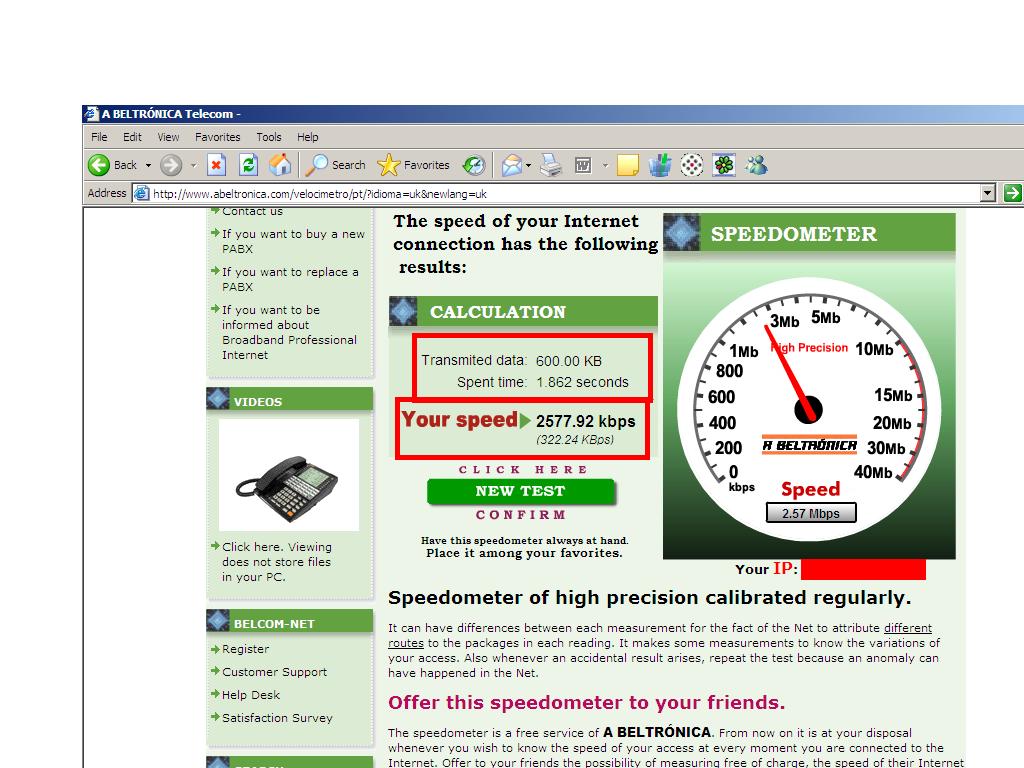This screenshot has height=768, width=1024.
Task: Refresh the current page
Action: (x=248, y=165)
